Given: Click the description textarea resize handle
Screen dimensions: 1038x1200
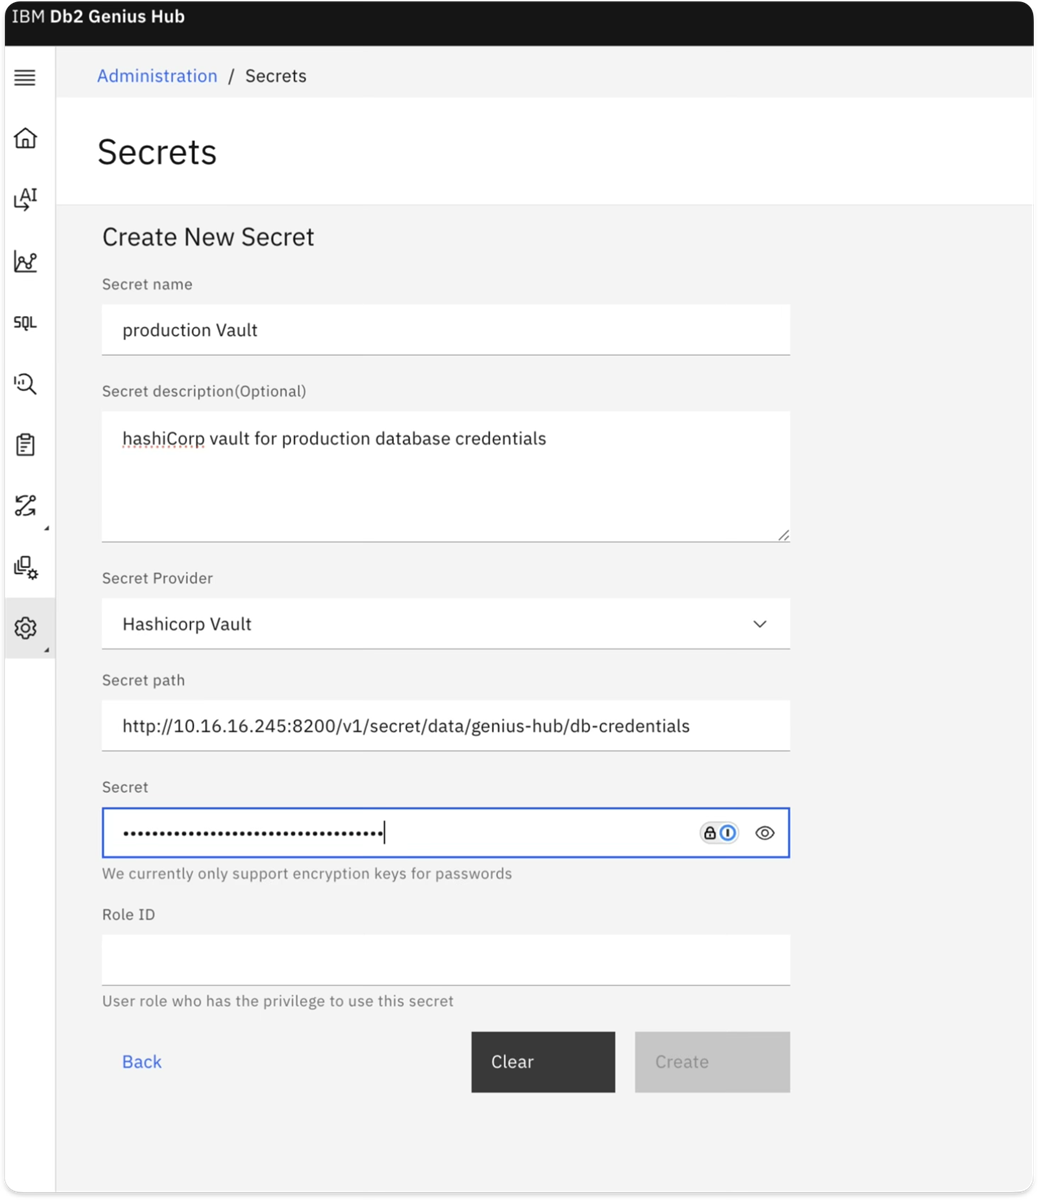Looking at the screenshot, I should point(783,535).
